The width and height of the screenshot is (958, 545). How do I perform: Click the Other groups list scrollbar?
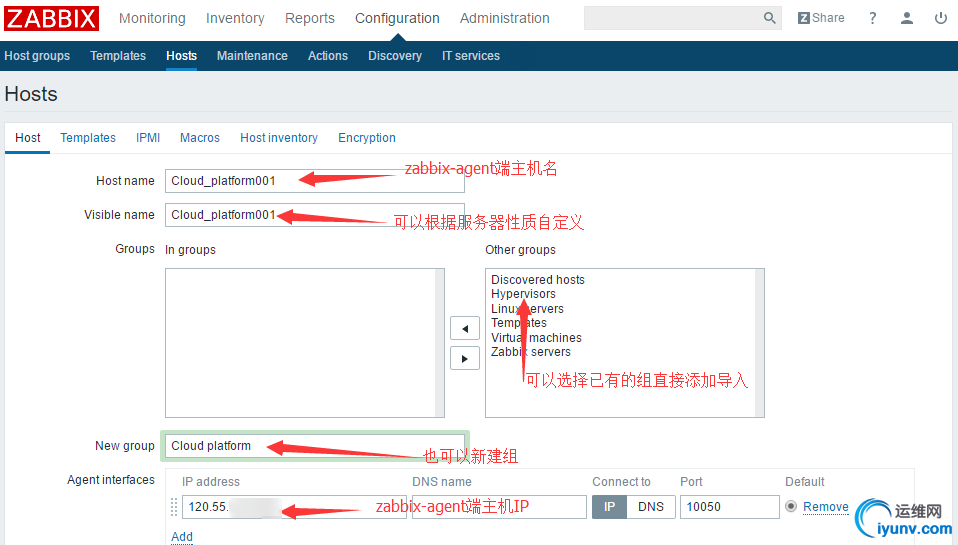click(759, 343)
